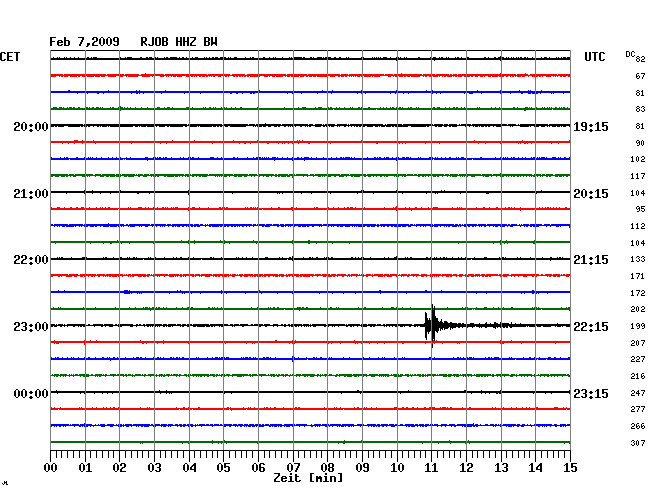Select the minute axis label "03"
Image resolution: width=650 pixels, height=494 pixels.
[x=154, y=468]
